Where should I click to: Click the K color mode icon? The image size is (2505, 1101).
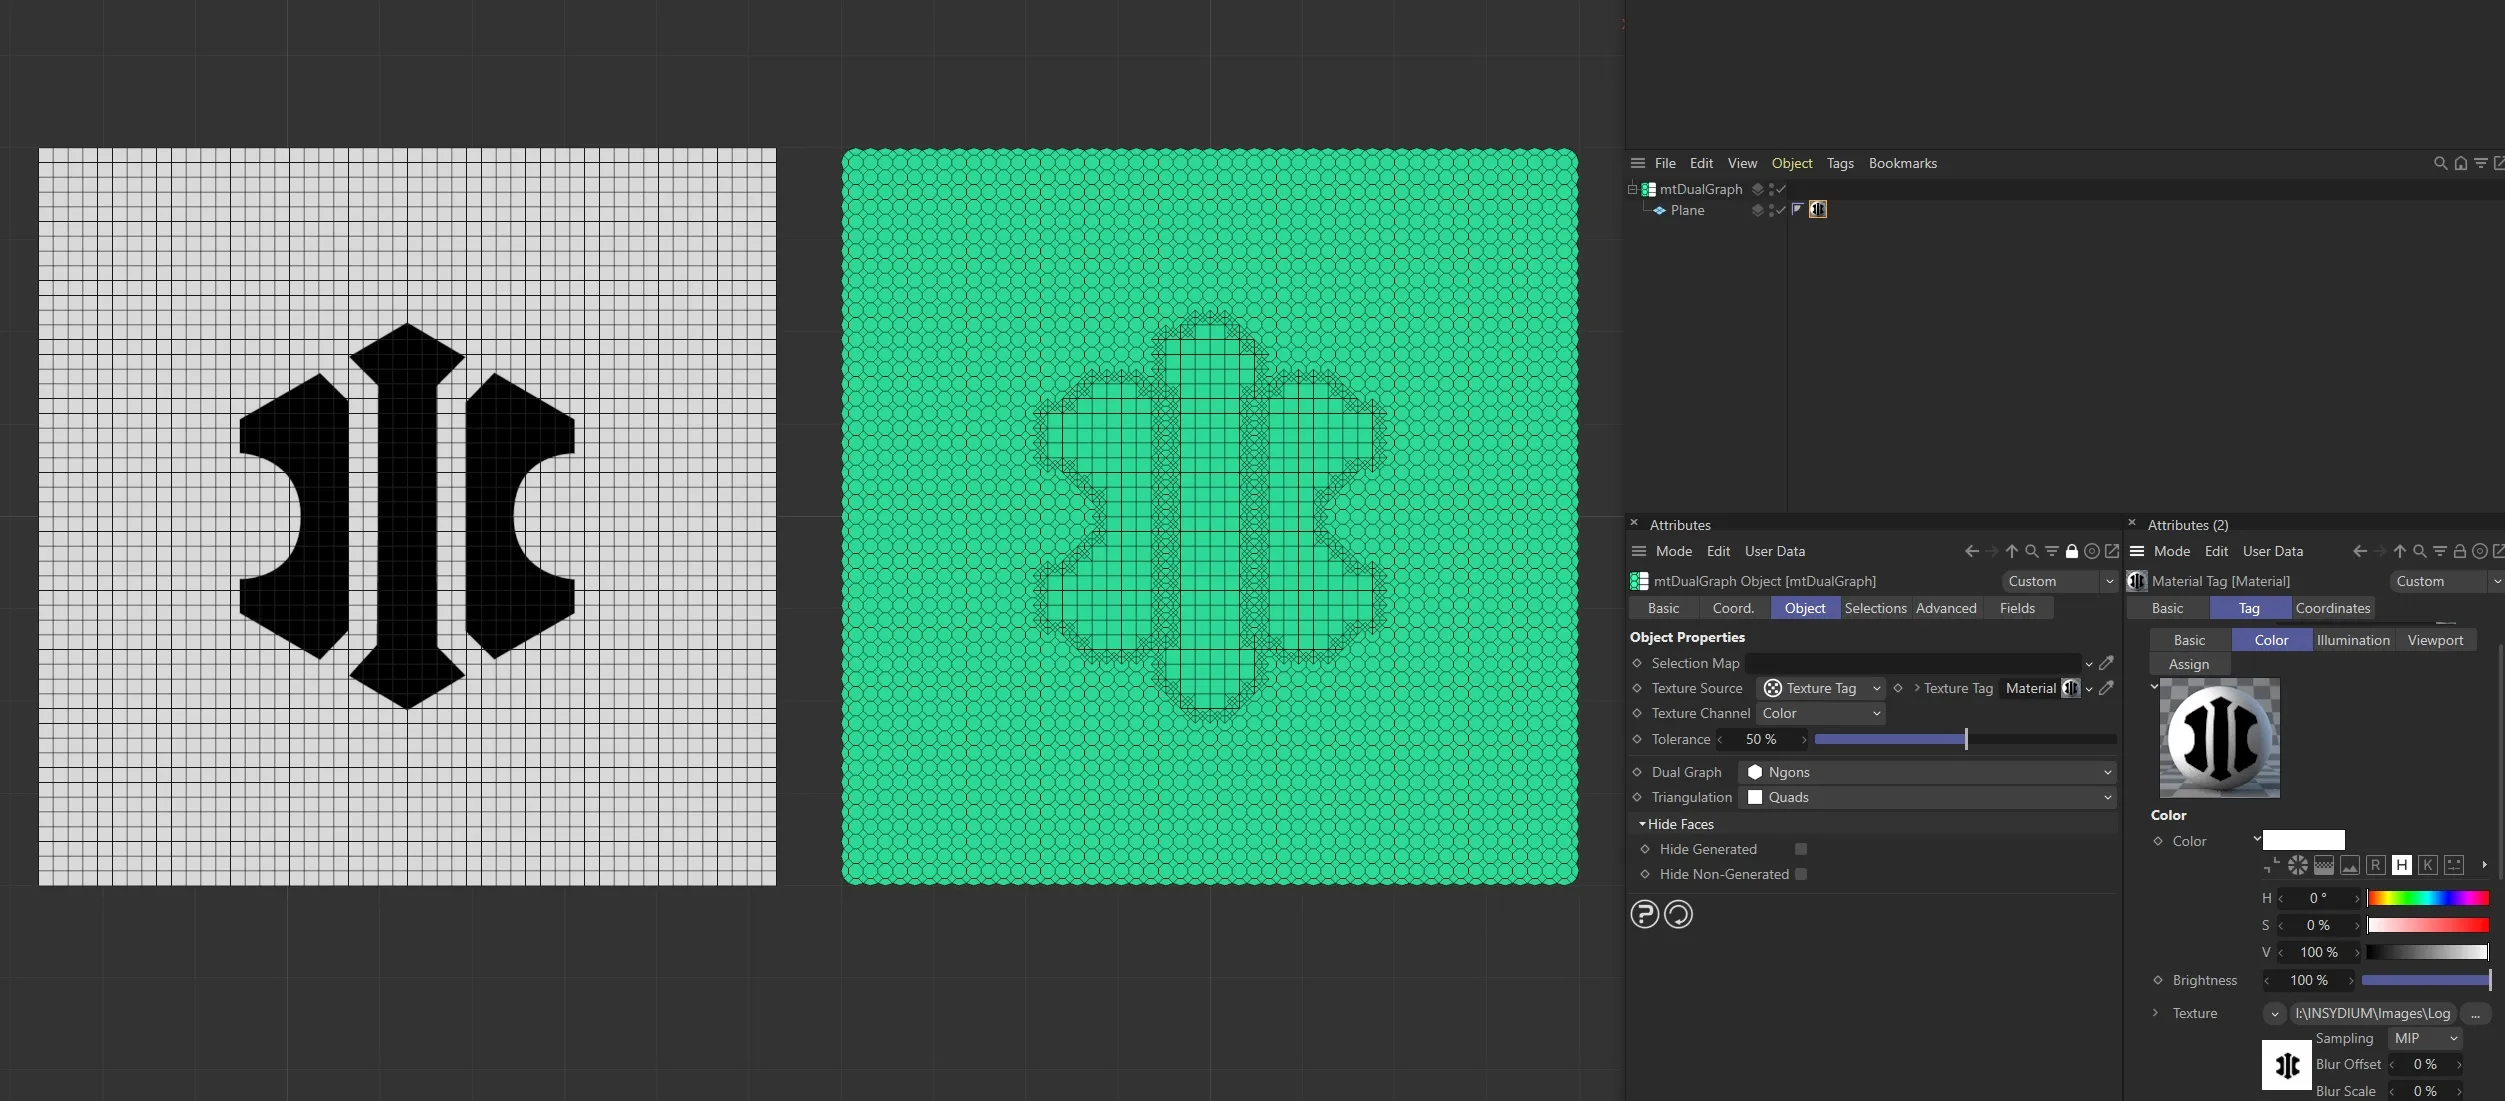(2428, 865)
